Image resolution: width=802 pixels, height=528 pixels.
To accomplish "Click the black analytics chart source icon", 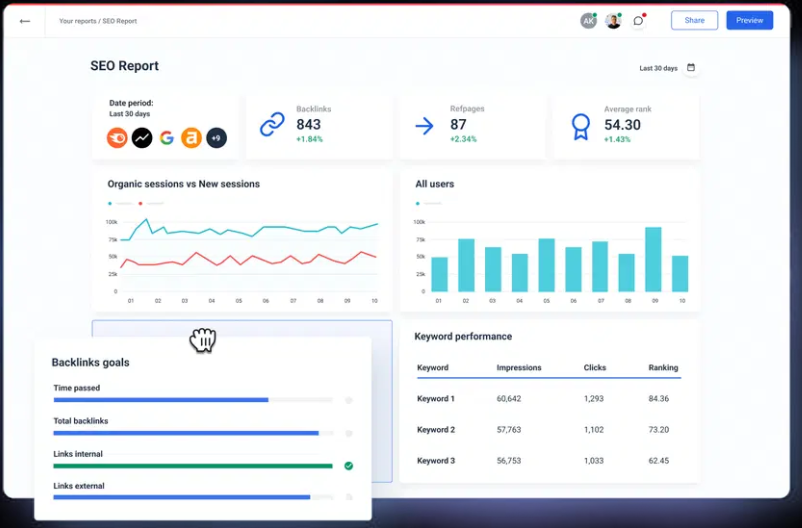I will [x=142, y=138].
